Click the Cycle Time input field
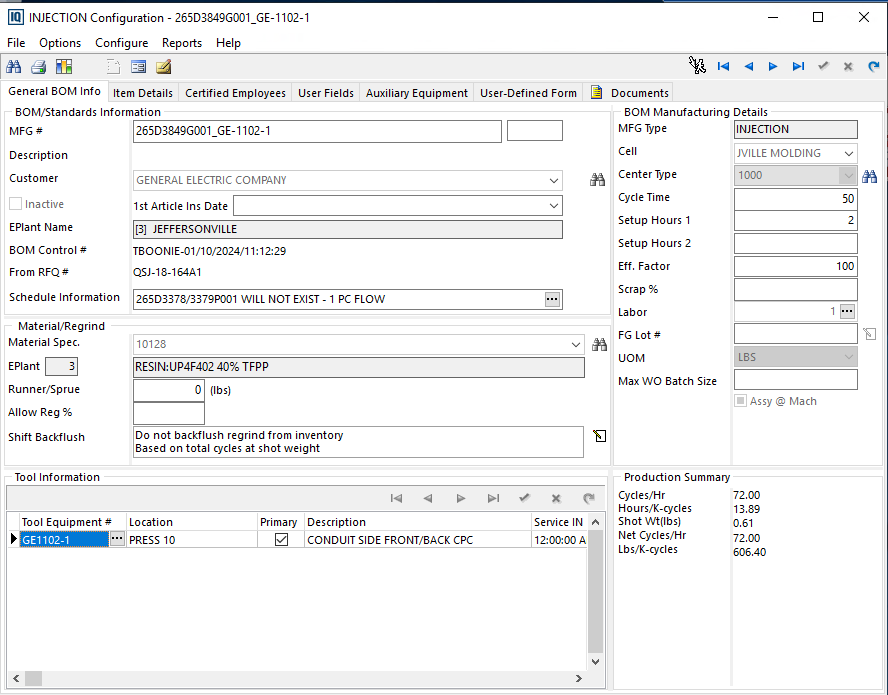The height and width of the screenshot is (695, 888). pos(795,198)
